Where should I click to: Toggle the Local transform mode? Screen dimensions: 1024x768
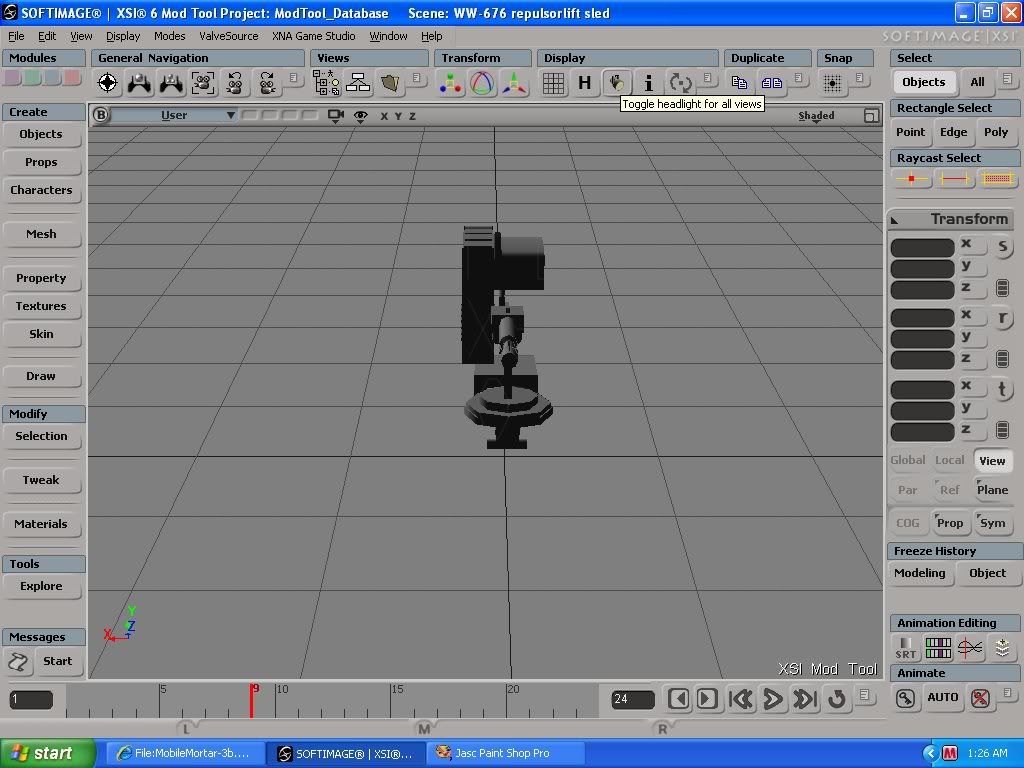pos(950,460)
